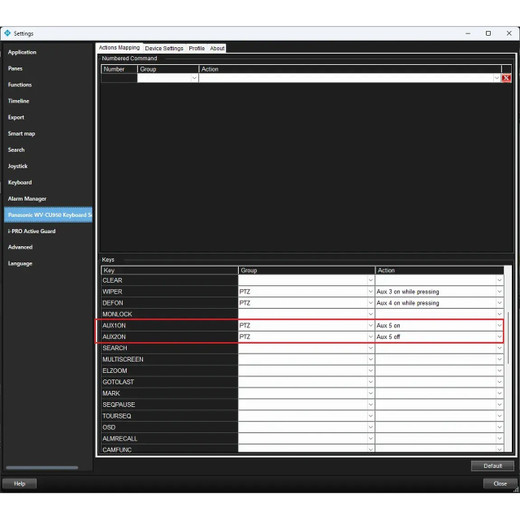This screenshot has width=520, height=520.
Task: Open the About tab
Action: pos(217,48)
